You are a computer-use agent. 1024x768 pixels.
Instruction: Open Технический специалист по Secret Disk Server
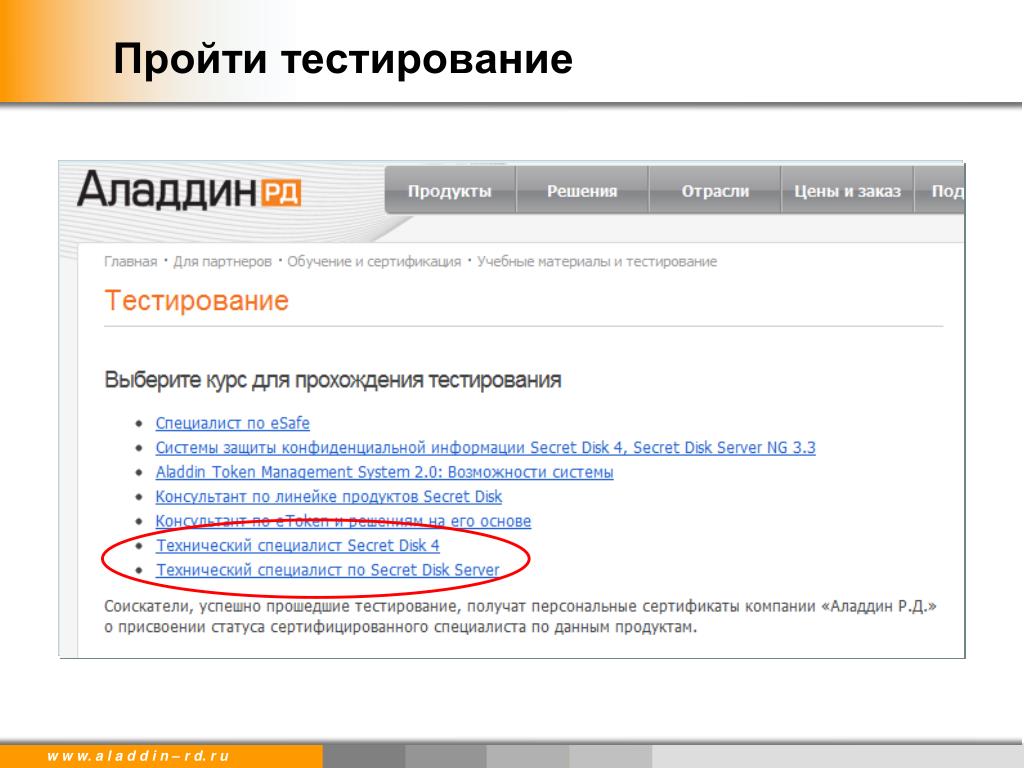[327, 570]
